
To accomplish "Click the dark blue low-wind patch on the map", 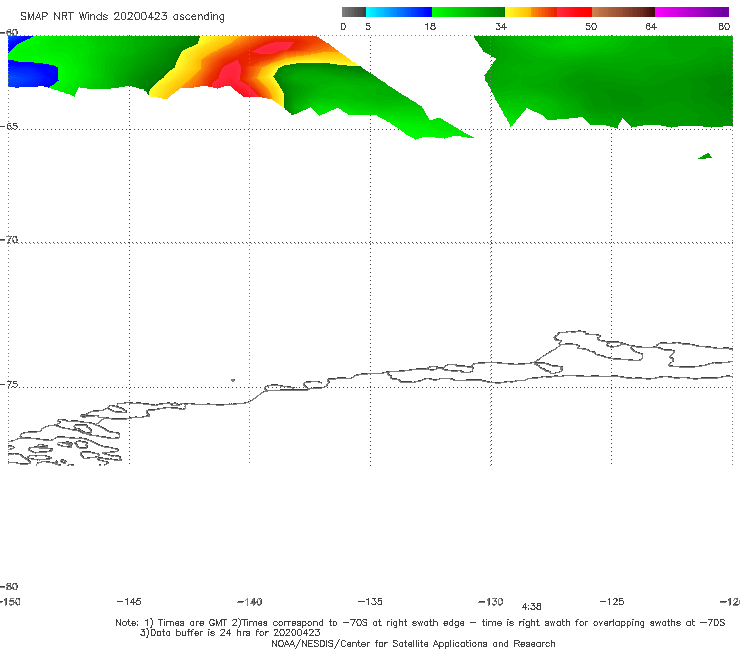I will click(31, 75).
